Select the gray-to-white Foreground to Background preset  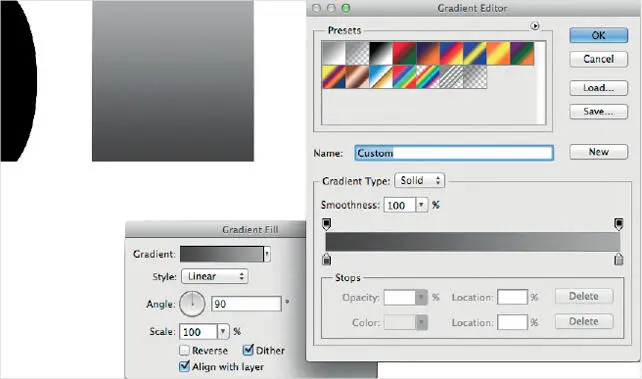(334, 53)
